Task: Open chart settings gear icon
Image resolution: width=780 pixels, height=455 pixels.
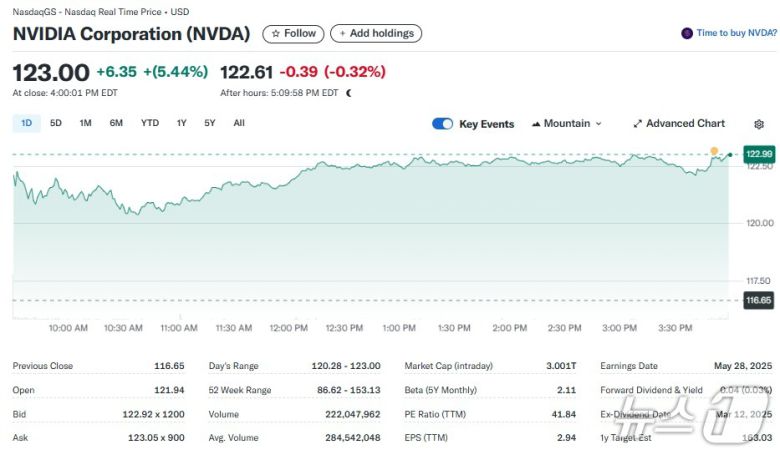Action: (759, 124)
